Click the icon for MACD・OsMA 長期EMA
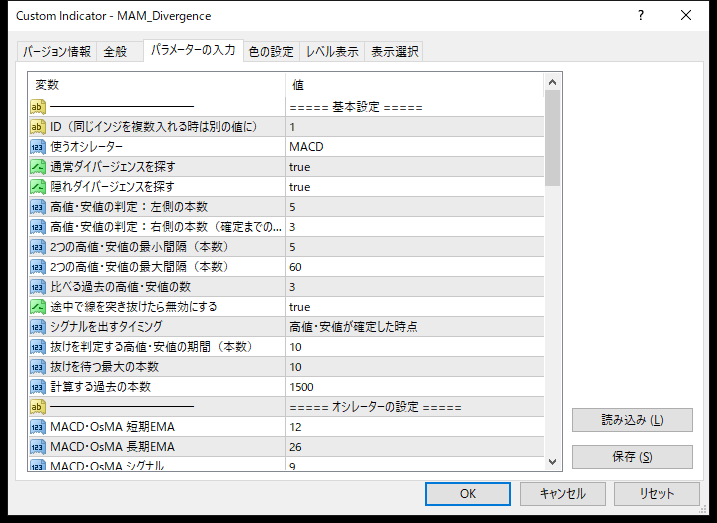This screenshot has height=523, width=717. click(x=38, y=447)
